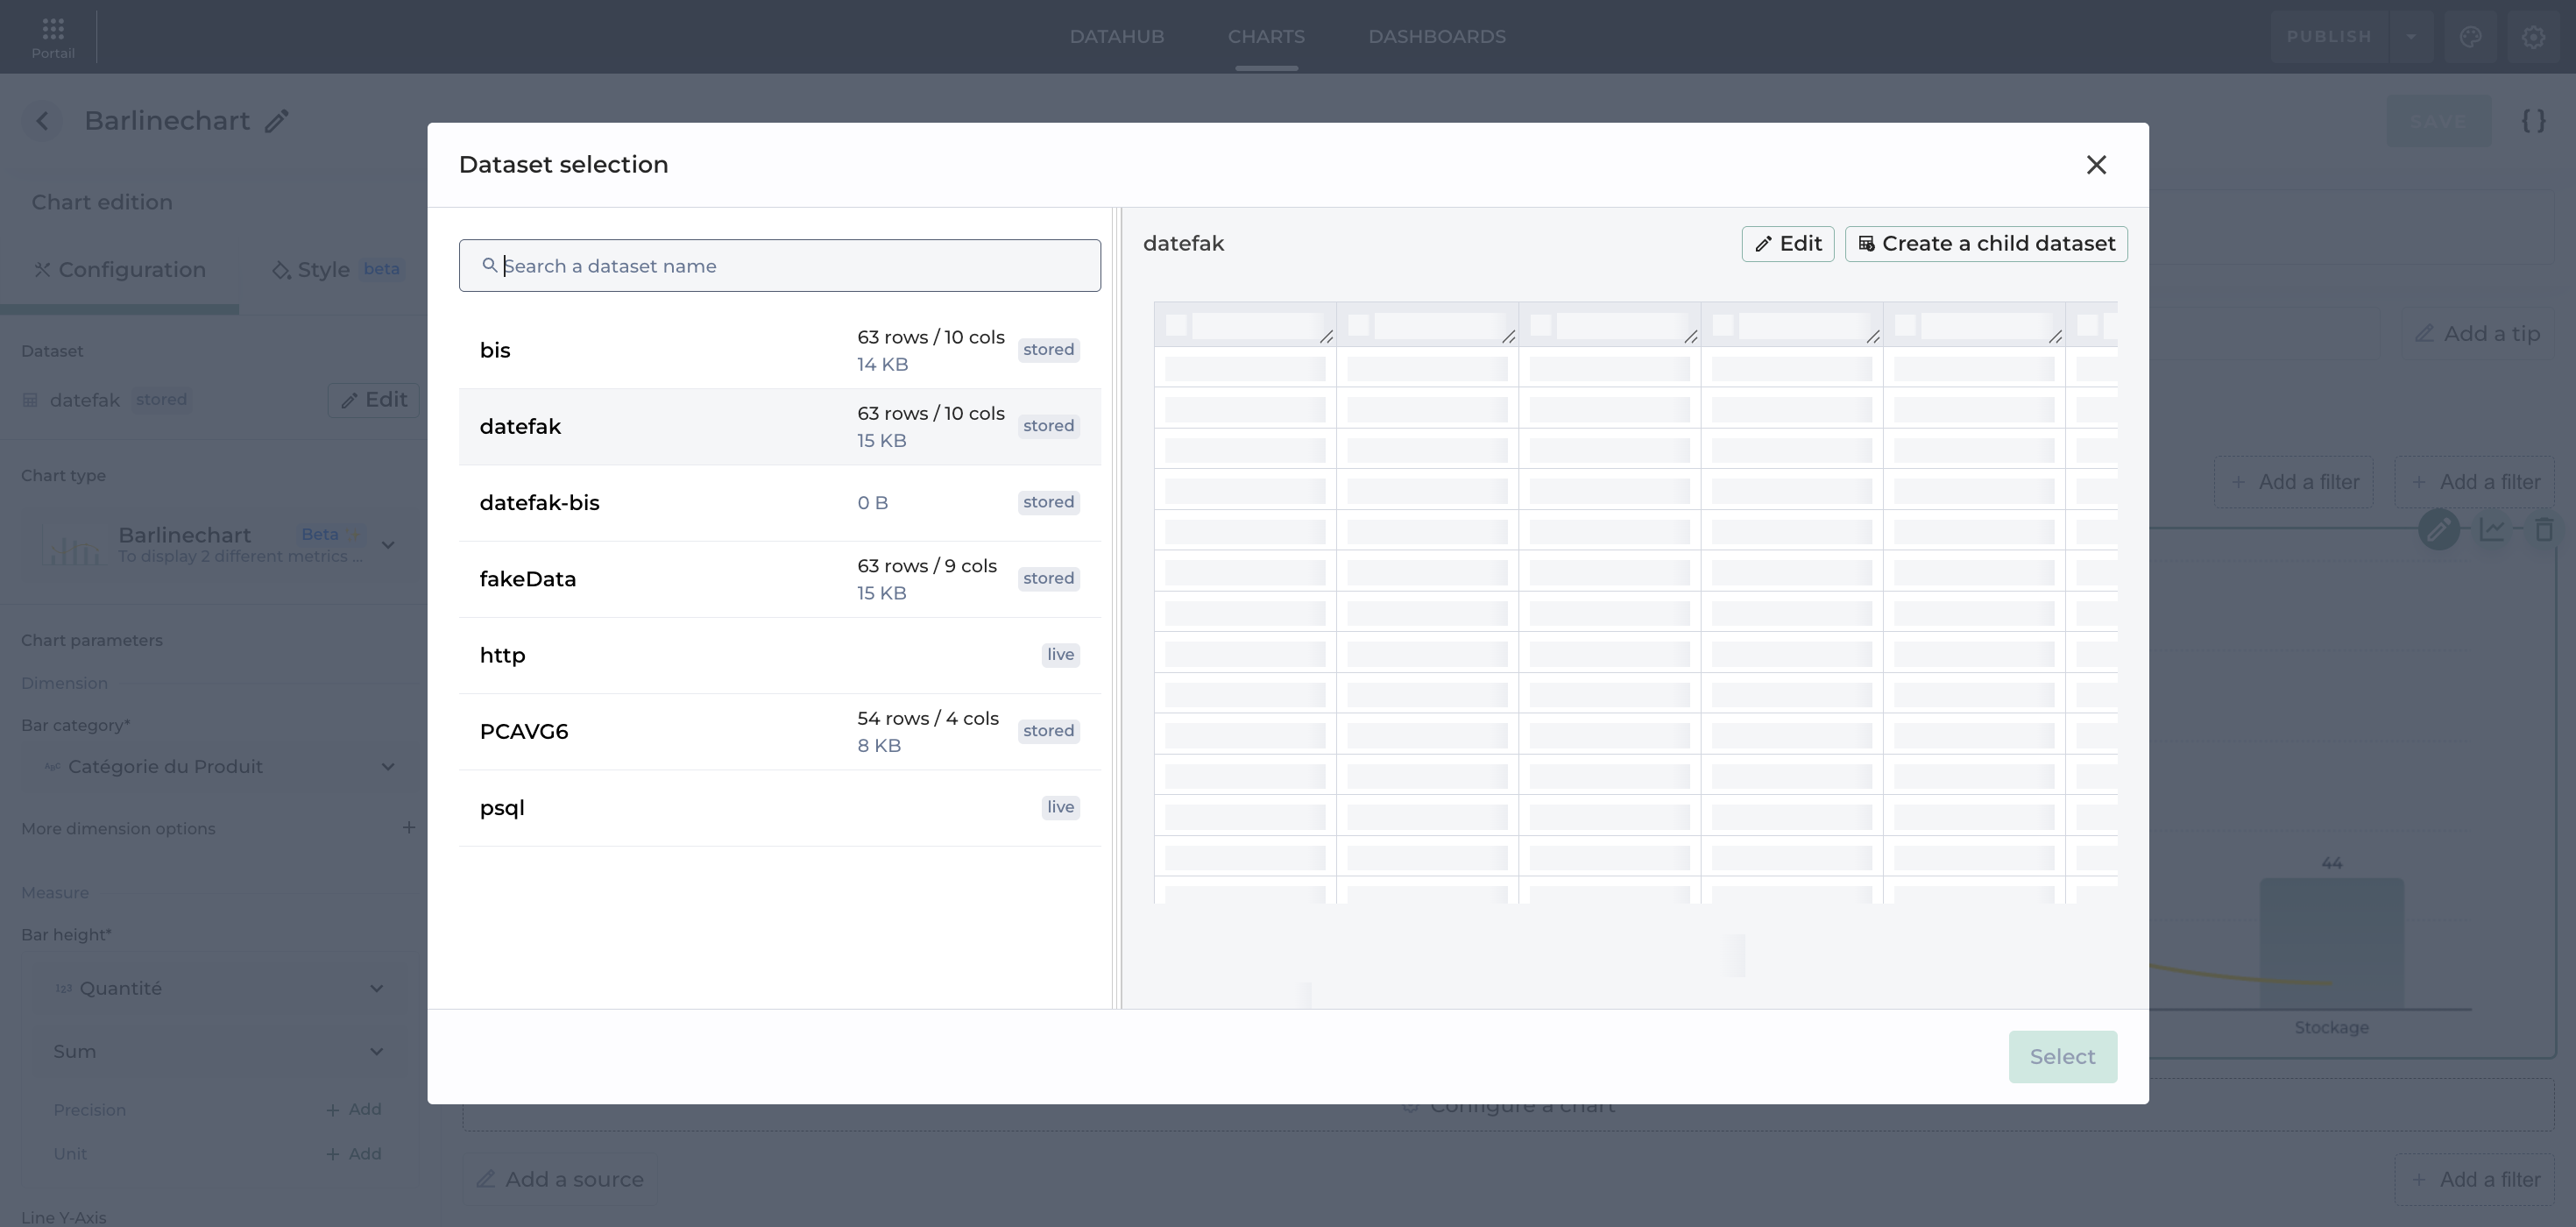Click the SAVE button
This screenshot has height=1227, width=2576.
2438,121
